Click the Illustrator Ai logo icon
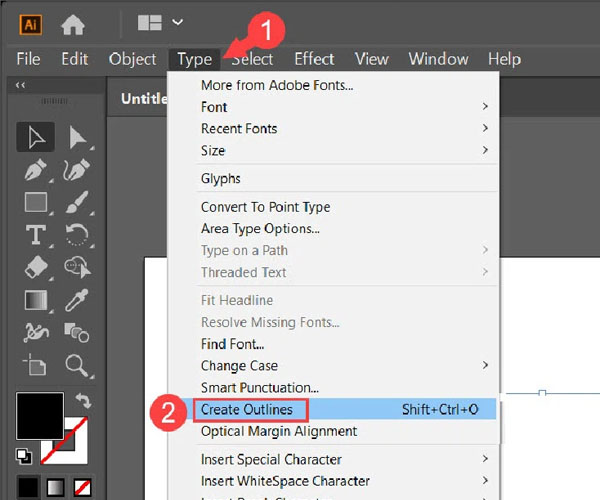The width and height of the screenshot is (600, 500). coord(31,25)
